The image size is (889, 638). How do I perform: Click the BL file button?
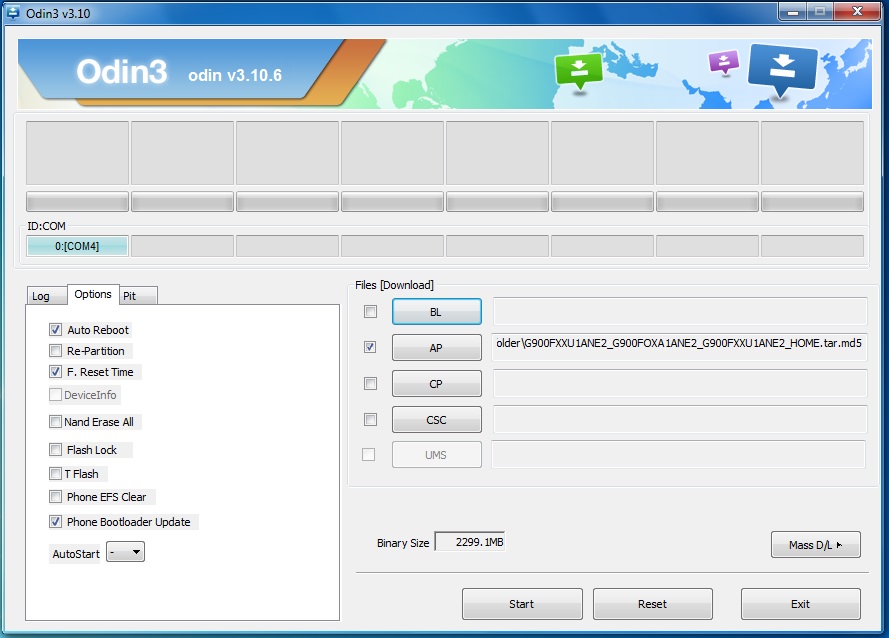(x=437, y=312)
